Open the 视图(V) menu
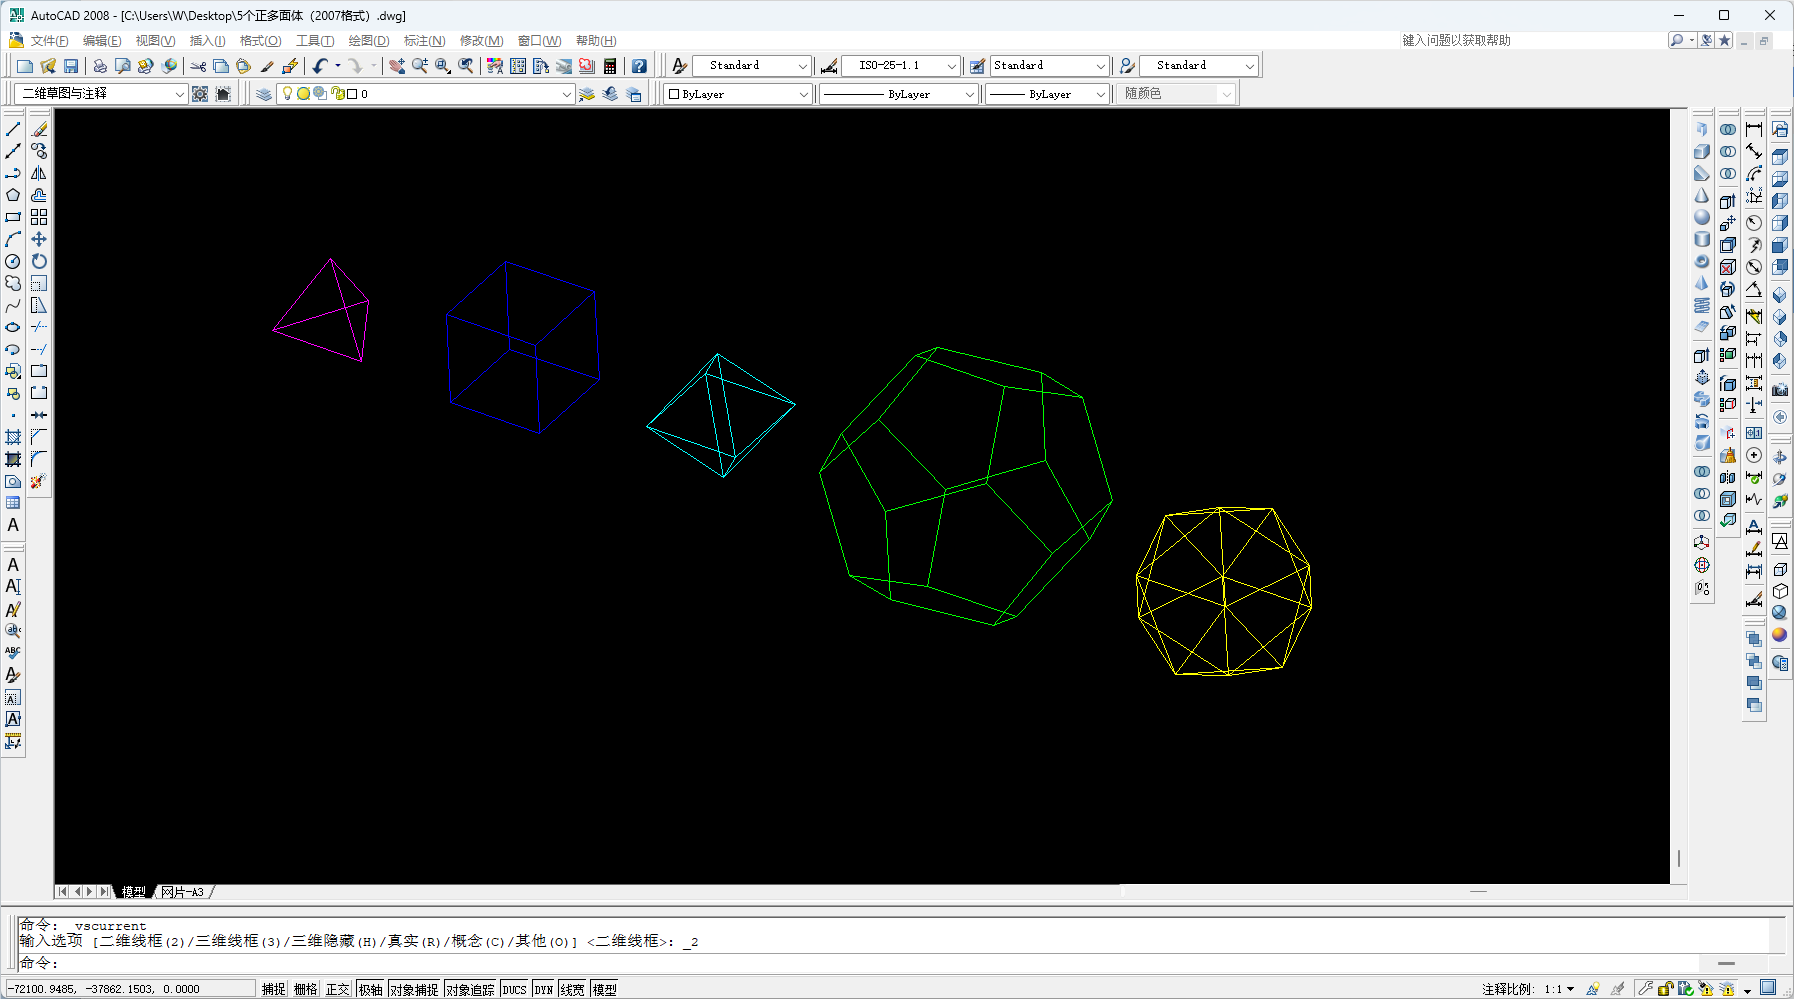This screenshot has width=1794, height=999. pyautogui.click(x=155, y=41)
